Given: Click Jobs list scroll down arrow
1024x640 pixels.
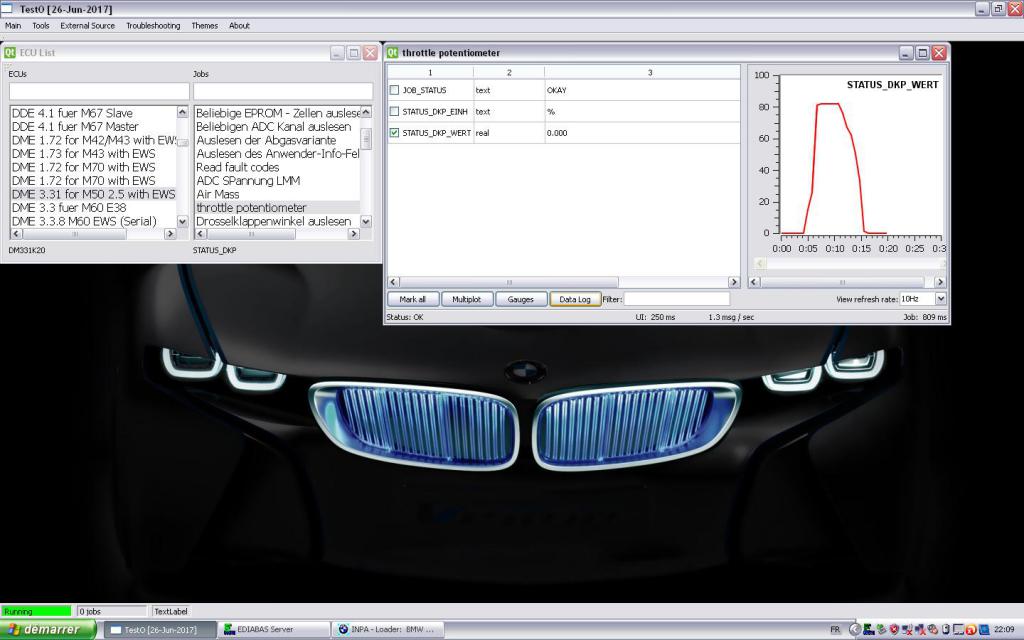Looking at the screenshot, I should click(366, 222).
